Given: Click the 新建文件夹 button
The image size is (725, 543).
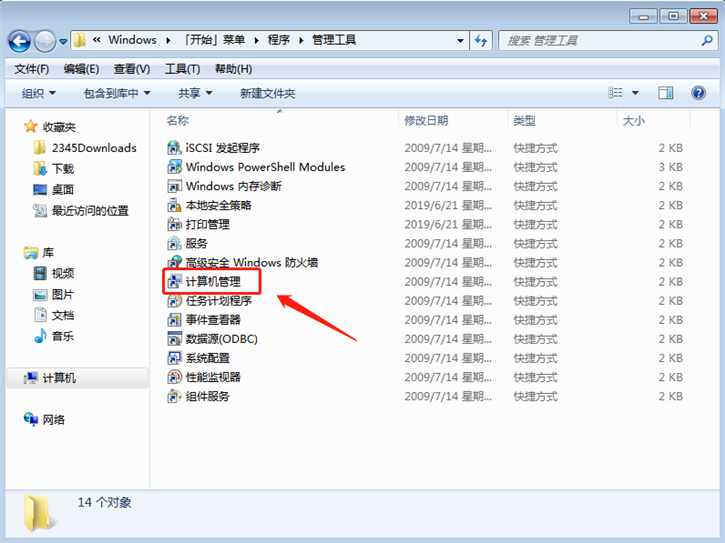Looking at the screenshot, I should pyautogui.click(x=267, y=93).
